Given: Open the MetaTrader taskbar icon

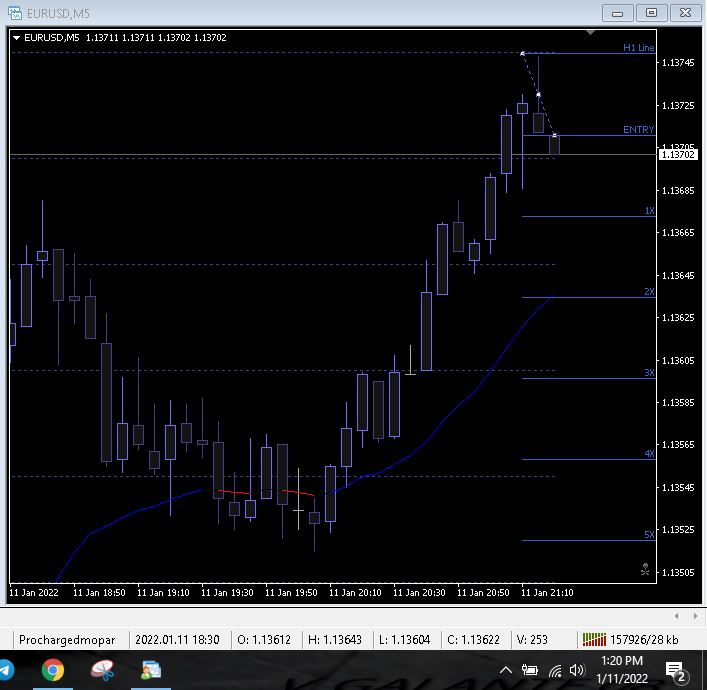Looking at the screenshot, I should click(x=151, y=670).
